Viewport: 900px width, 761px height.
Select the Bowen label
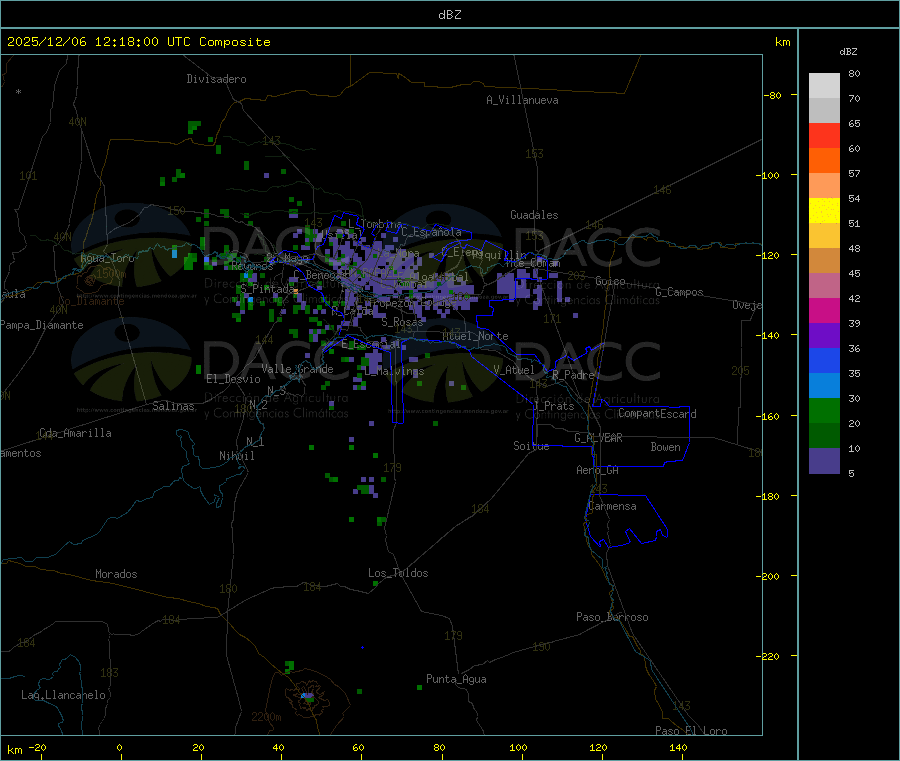pyautogui.click(x=665, y=447)
